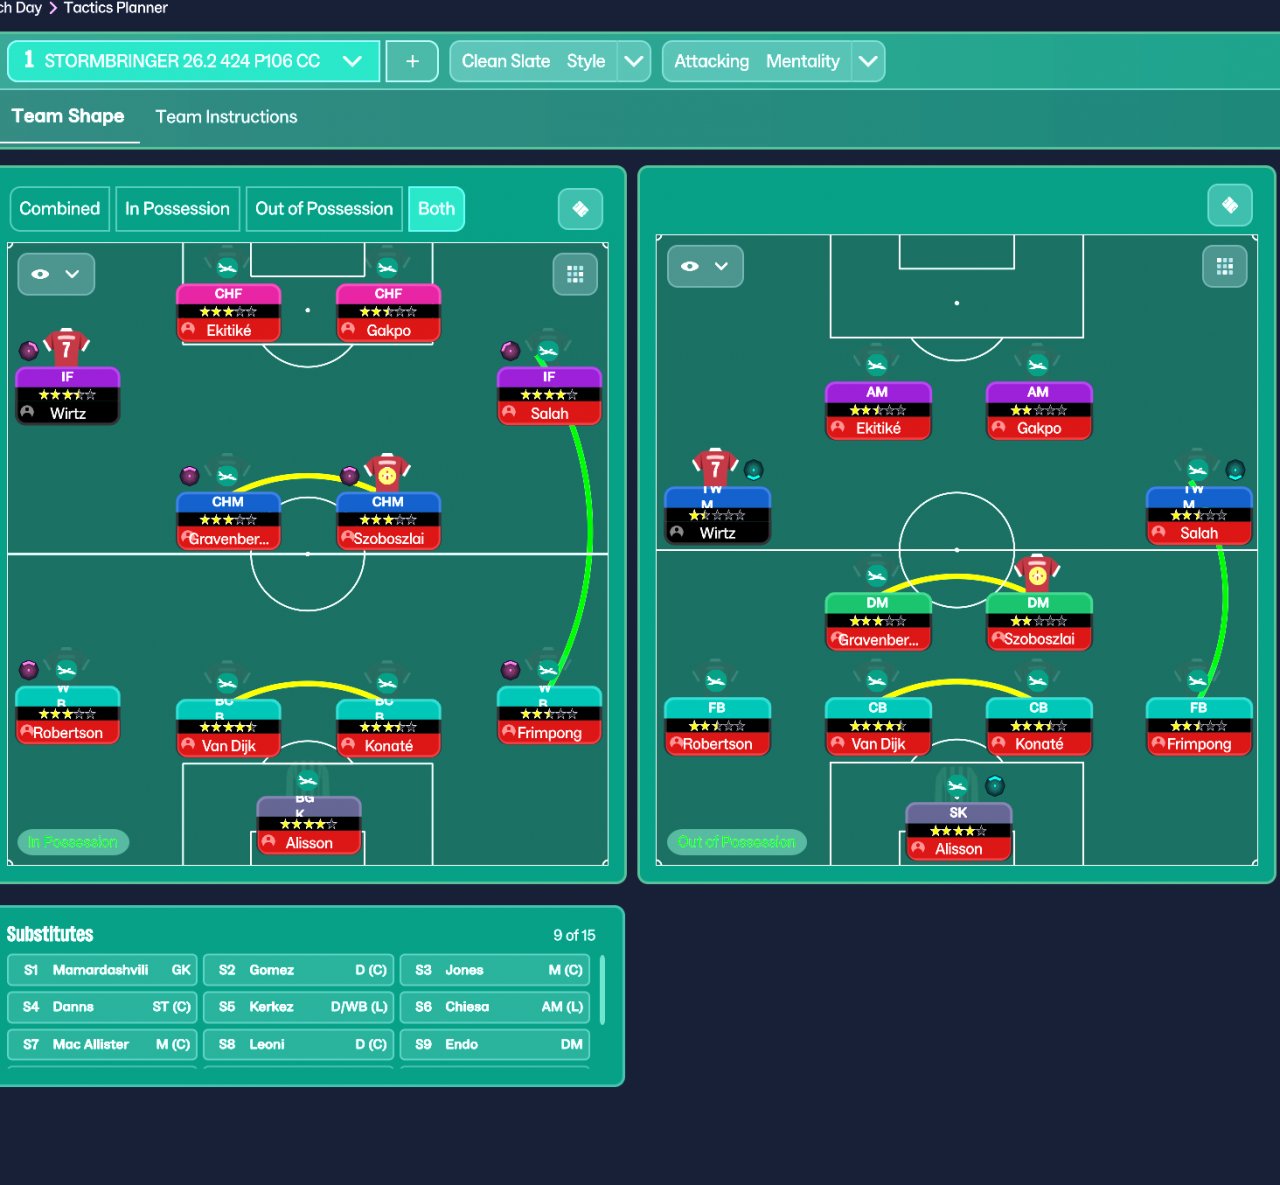Click the purple icon beside Wirtz's in-possession shirt
This screenshot has width=1280, height=1185.
pos(29,351)
